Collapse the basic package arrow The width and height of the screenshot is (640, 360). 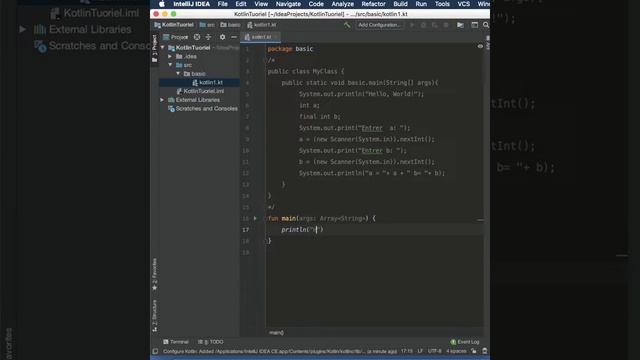[x=178, y=73]
